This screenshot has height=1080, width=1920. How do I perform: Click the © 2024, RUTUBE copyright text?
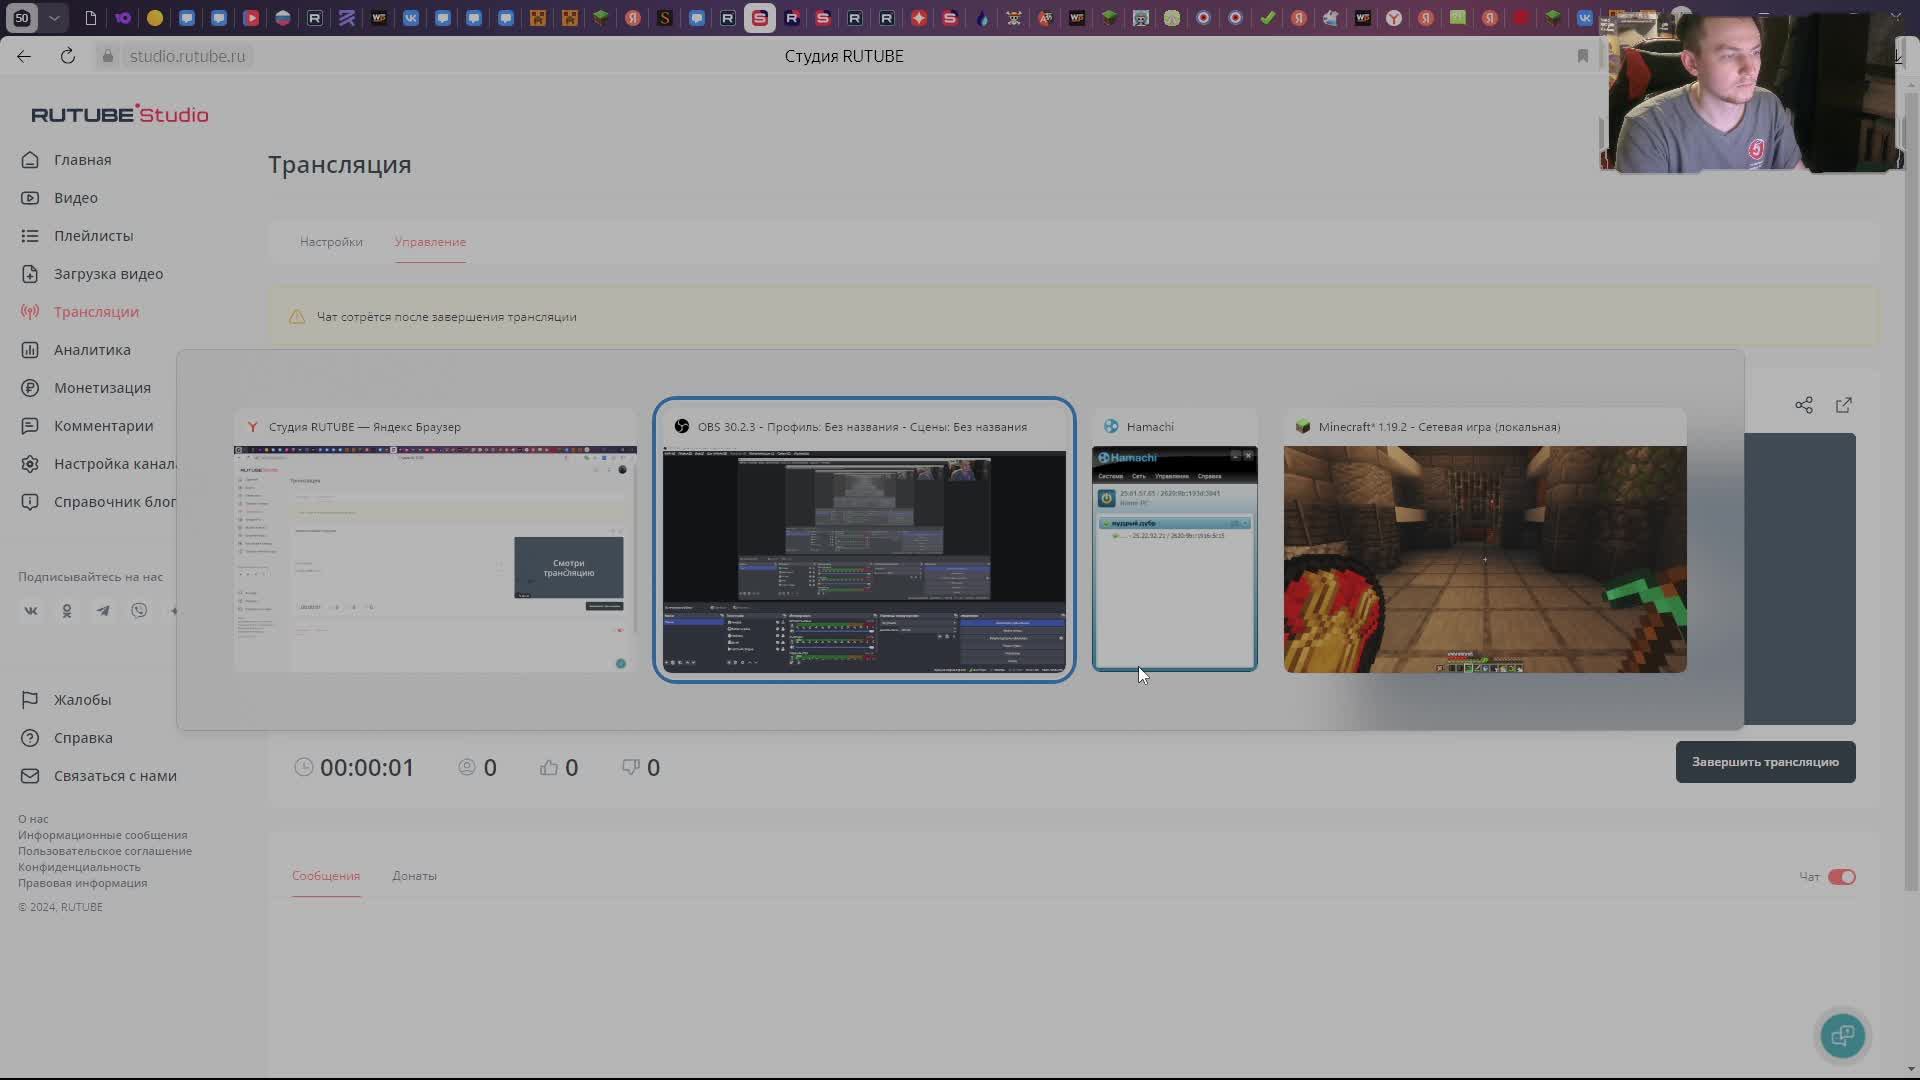pos(60,907)
